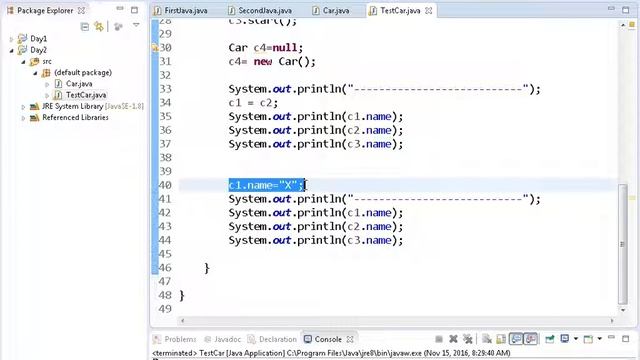640x360 pixels.
Task: Select the src folder
Action: coord(46,62)
